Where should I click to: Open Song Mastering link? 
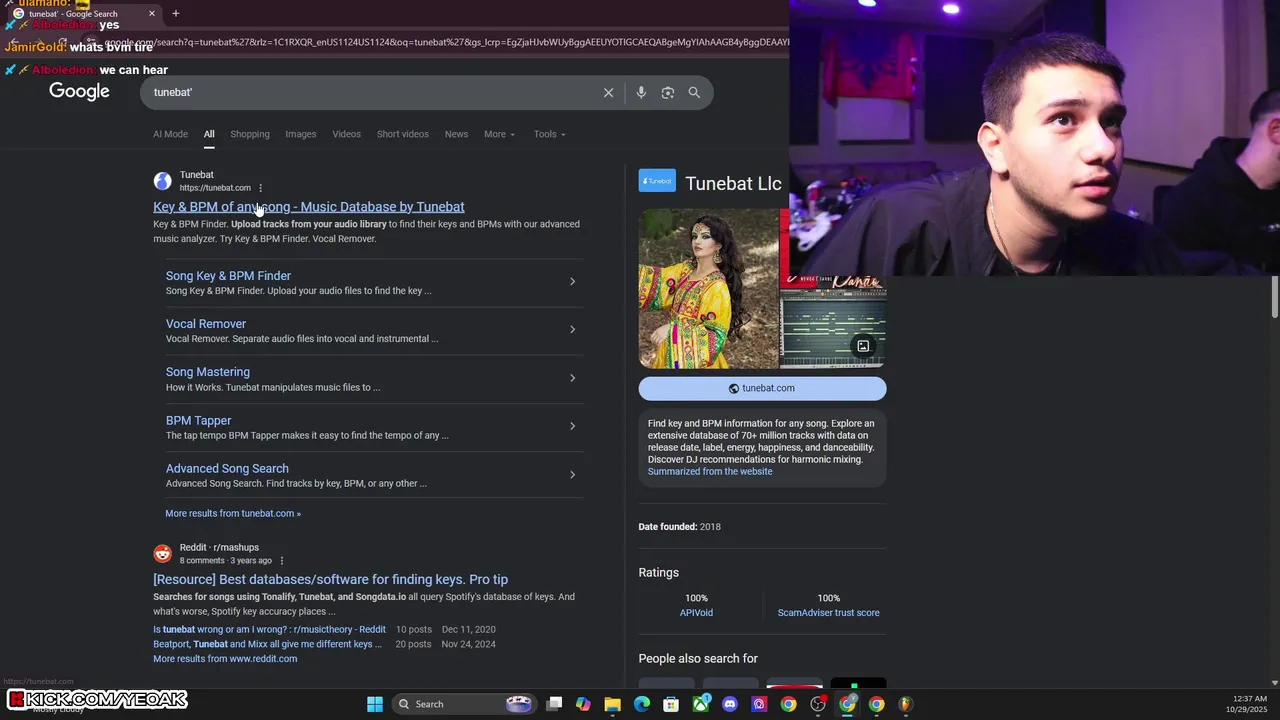(208, 372)
